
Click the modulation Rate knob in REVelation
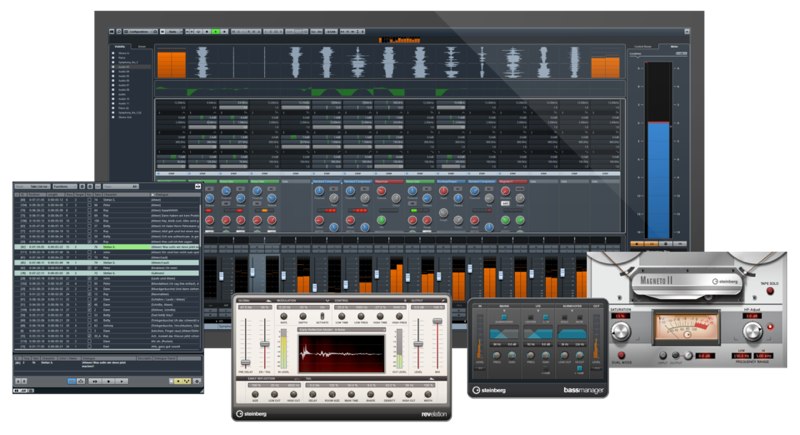[x=284, y=317]
